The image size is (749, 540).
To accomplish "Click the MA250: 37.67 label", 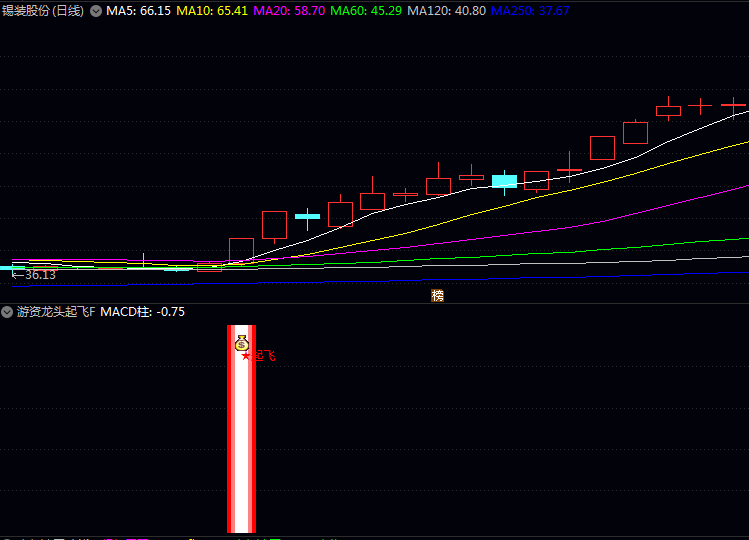I will [530, 11].
